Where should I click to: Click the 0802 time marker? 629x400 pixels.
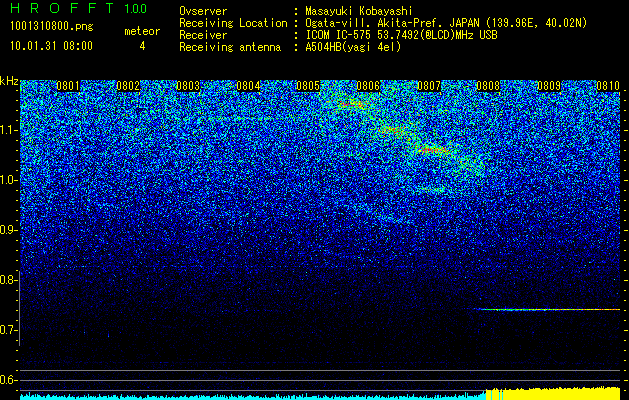[128, 86]
